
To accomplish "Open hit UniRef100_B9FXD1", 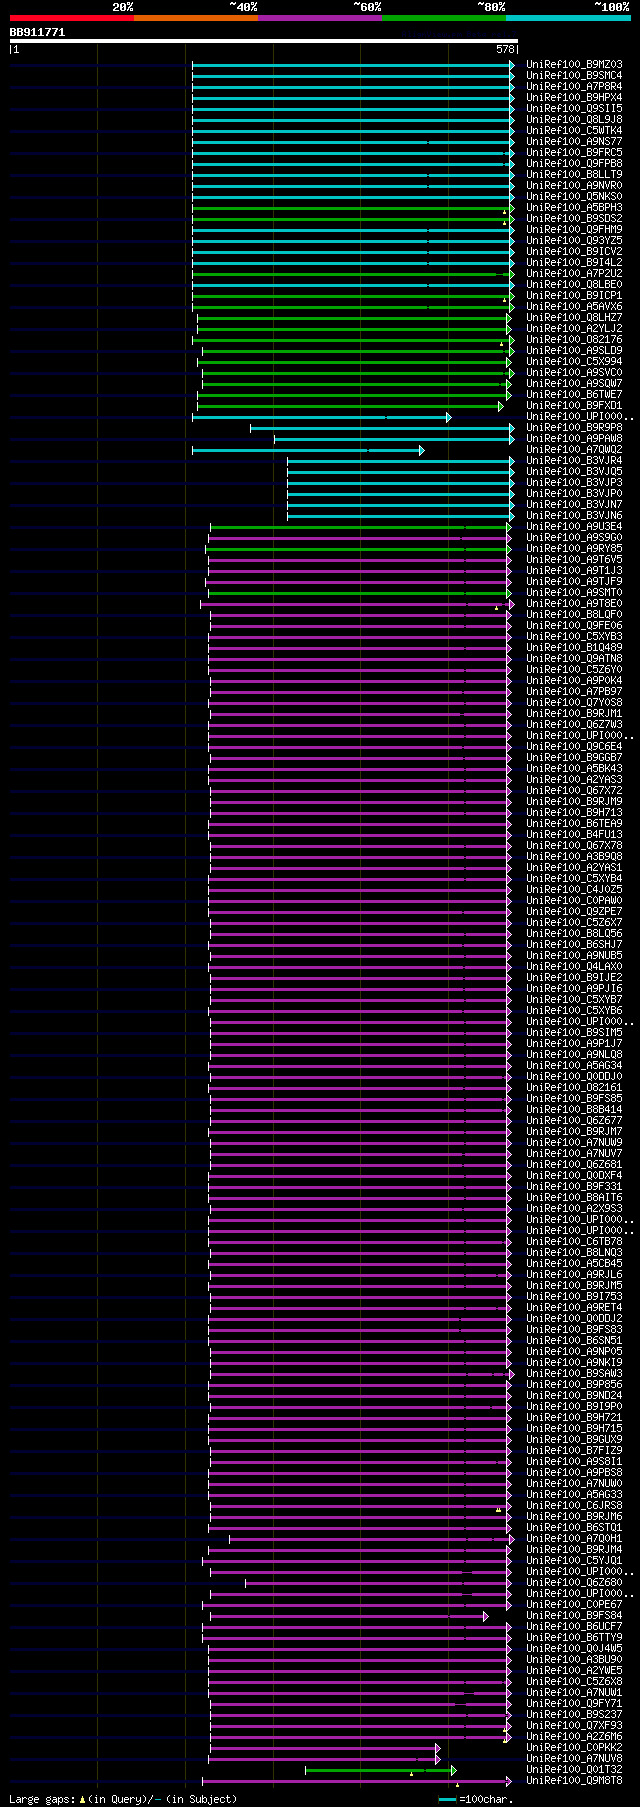I will pyautogui.click(x=574, y=406).
